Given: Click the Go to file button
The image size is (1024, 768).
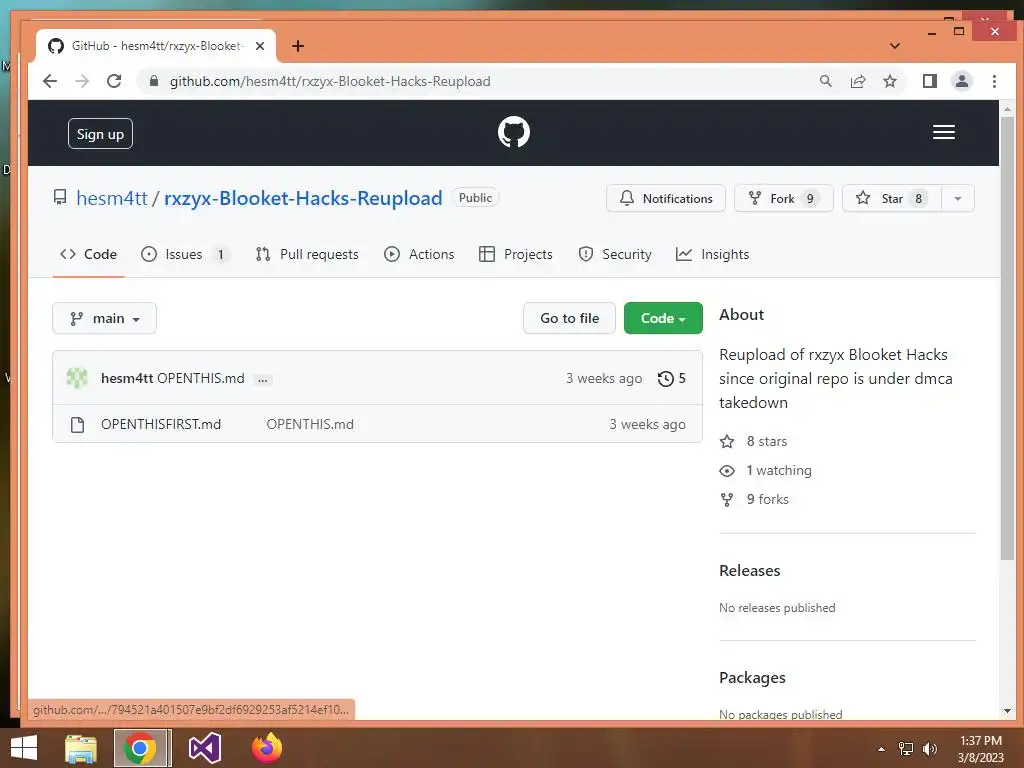Looking at the screenshot, I should tap(569, 318).
